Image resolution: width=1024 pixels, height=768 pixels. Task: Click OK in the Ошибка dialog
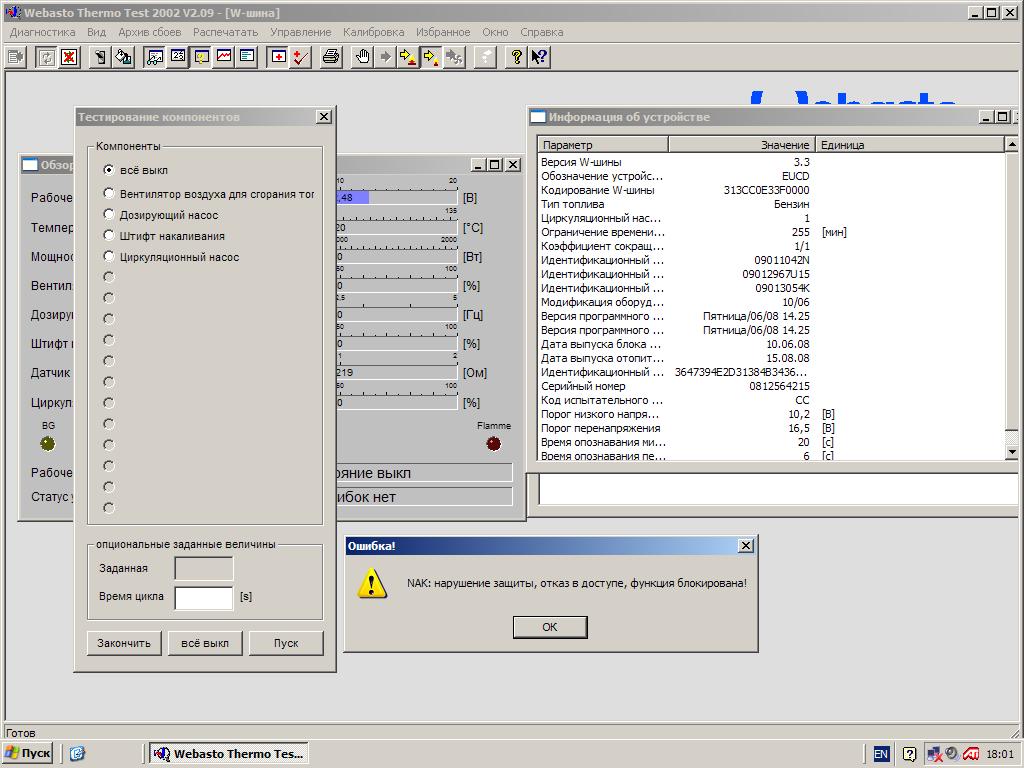coord(550,627)
